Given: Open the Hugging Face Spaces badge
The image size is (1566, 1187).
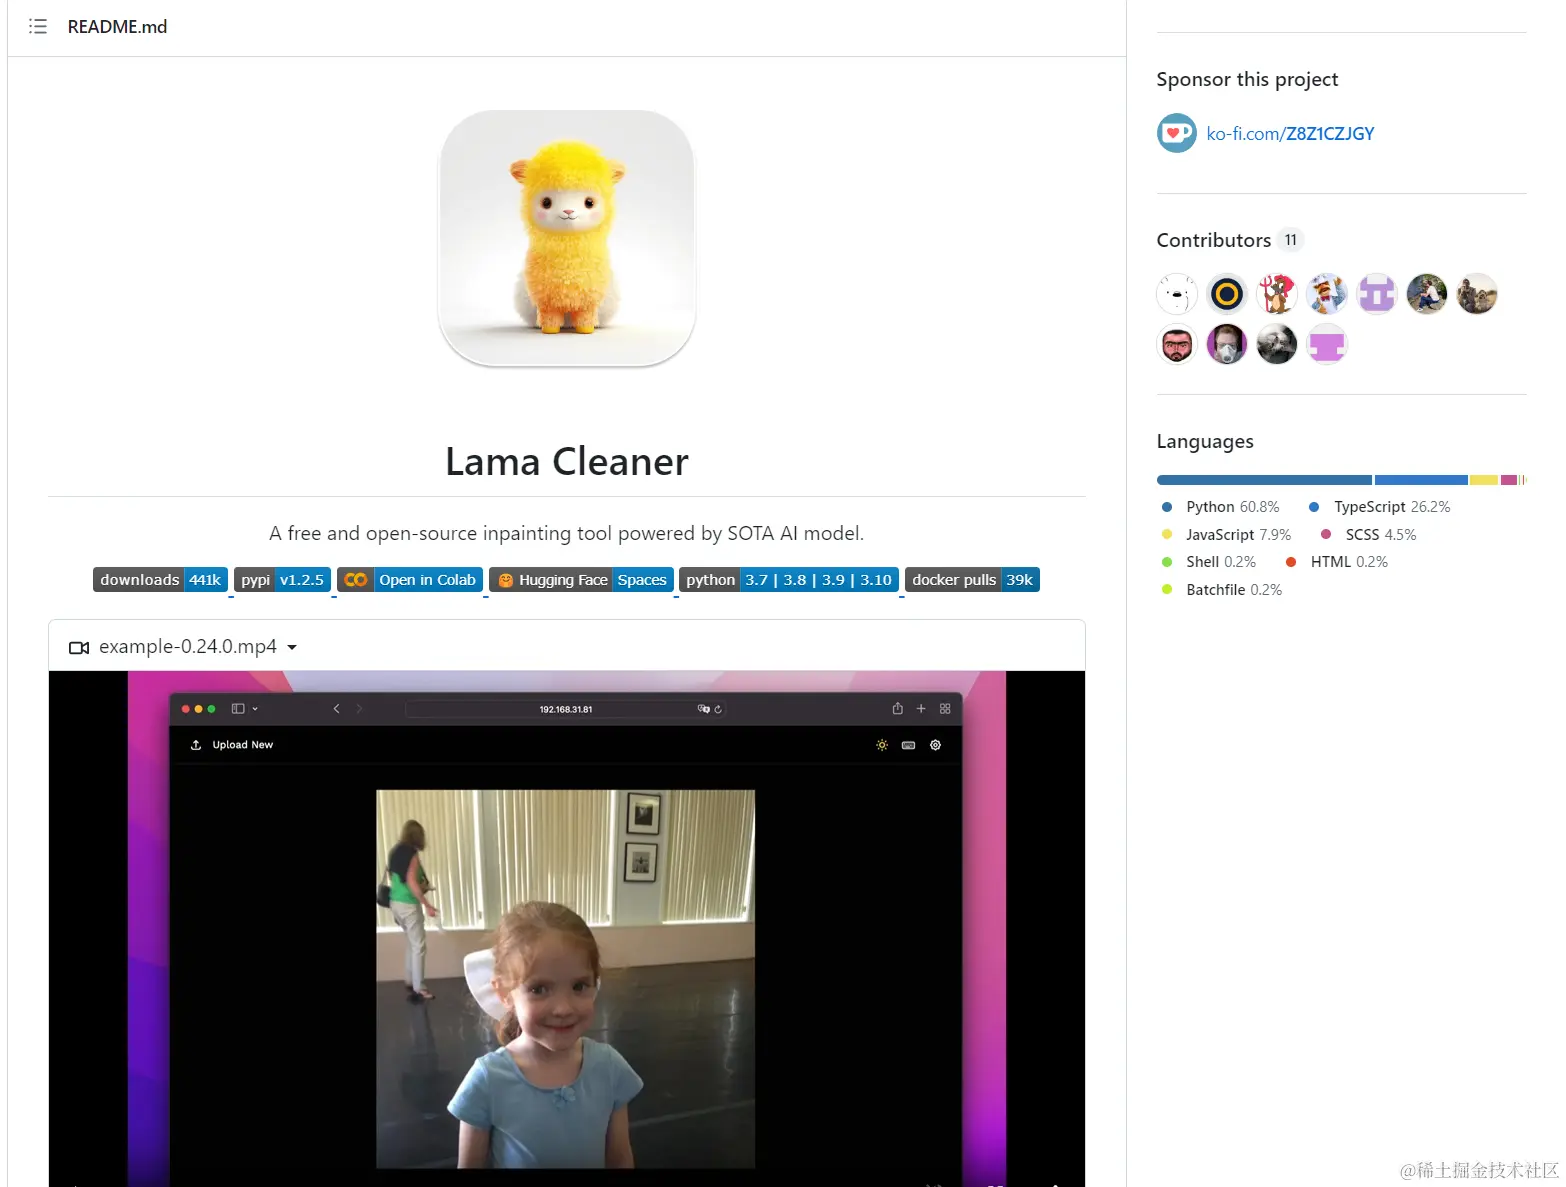Looking at the screenshot, I should [581, 580].
